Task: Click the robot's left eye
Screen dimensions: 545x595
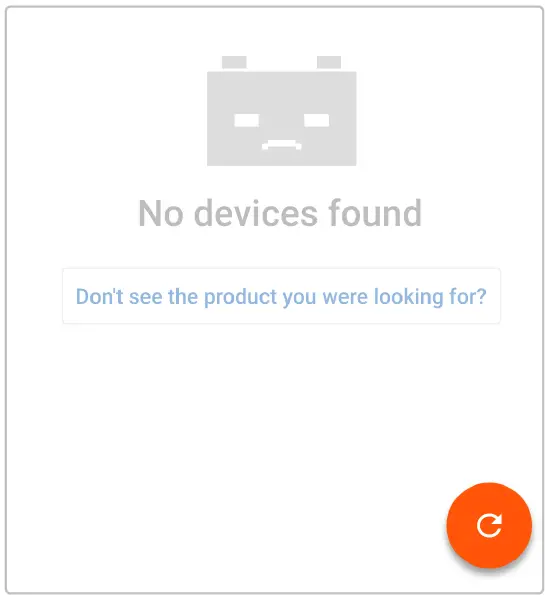Action: pyautogui.click(x=247, y=120)
